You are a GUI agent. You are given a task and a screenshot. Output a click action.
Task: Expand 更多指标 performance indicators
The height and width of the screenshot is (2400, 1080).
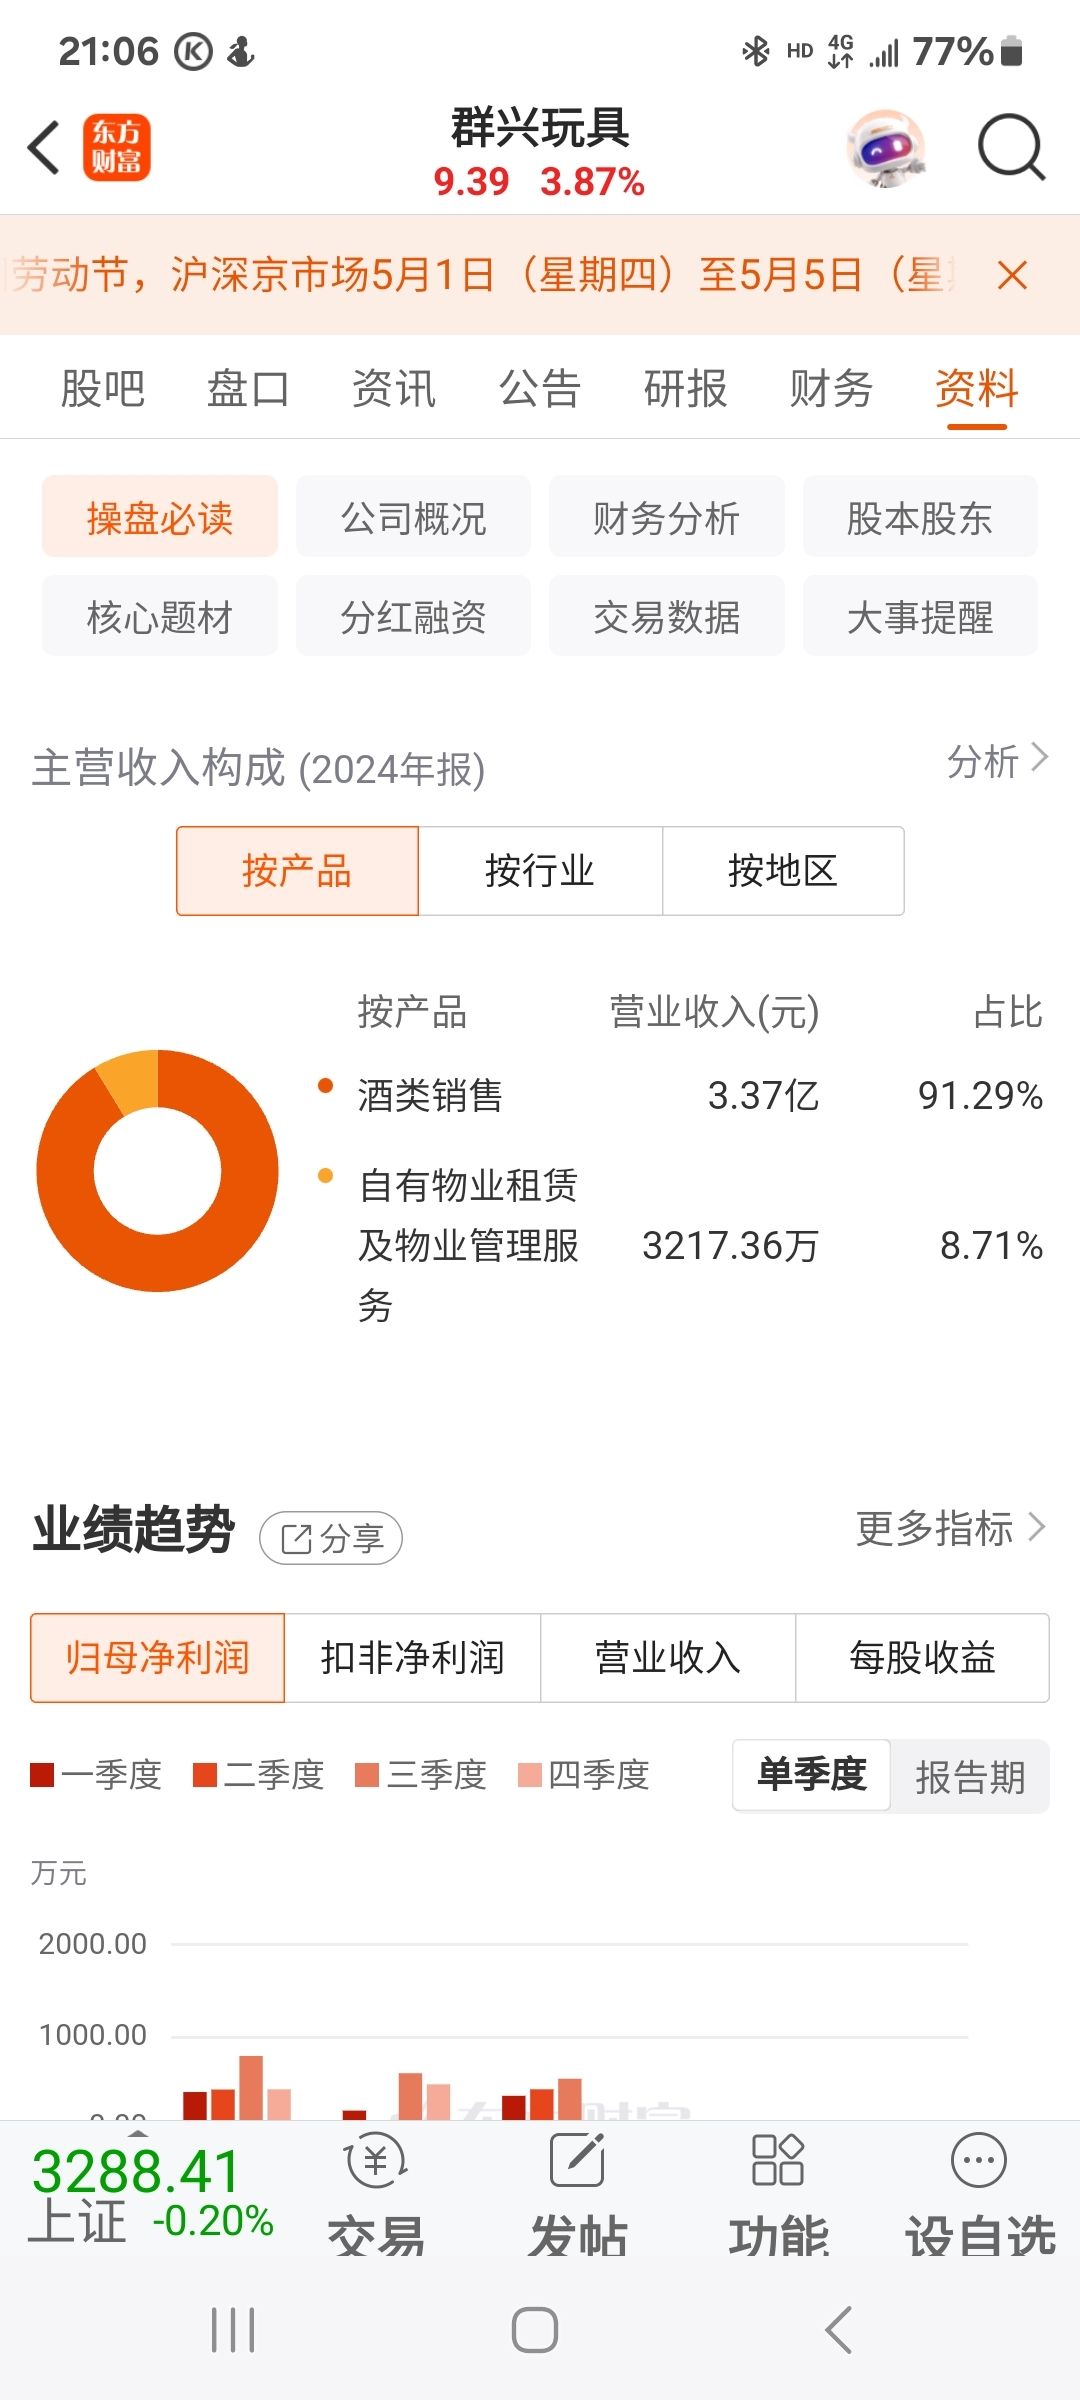pos(950,1529)
